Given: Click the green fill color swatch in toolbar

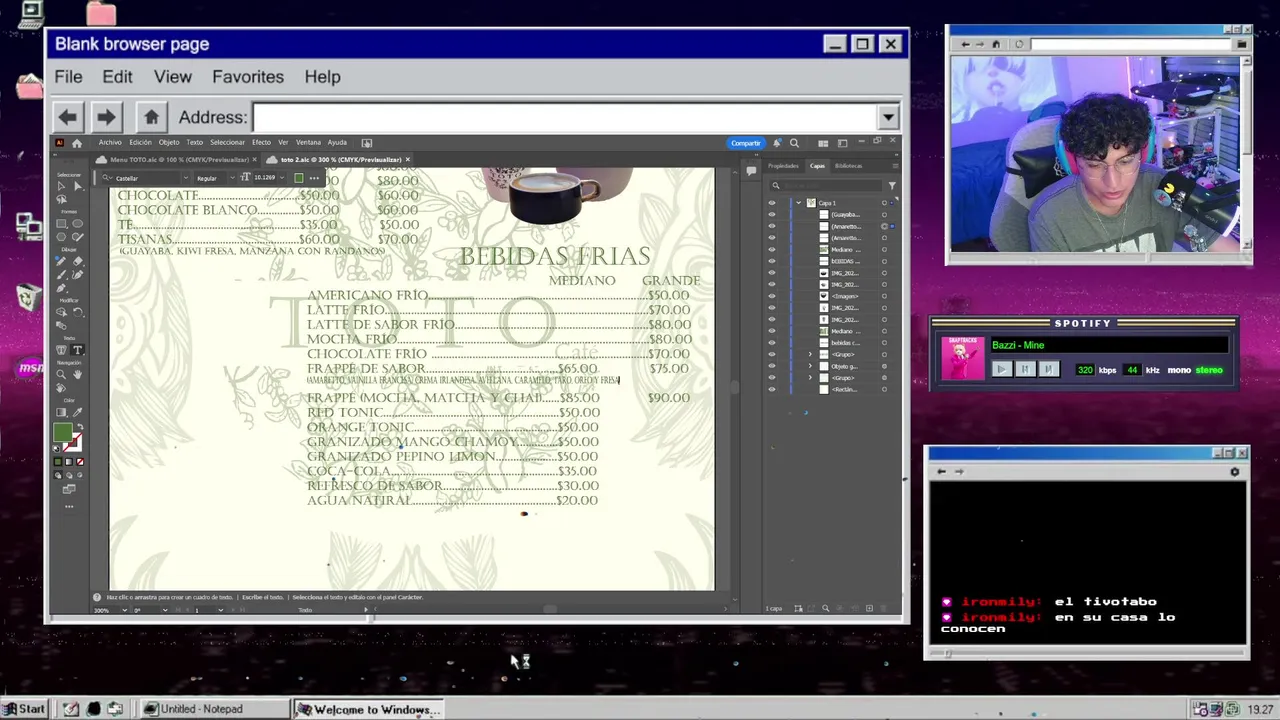Looking at the screenshot, I should pyautogui.click(x=63, y=432).
